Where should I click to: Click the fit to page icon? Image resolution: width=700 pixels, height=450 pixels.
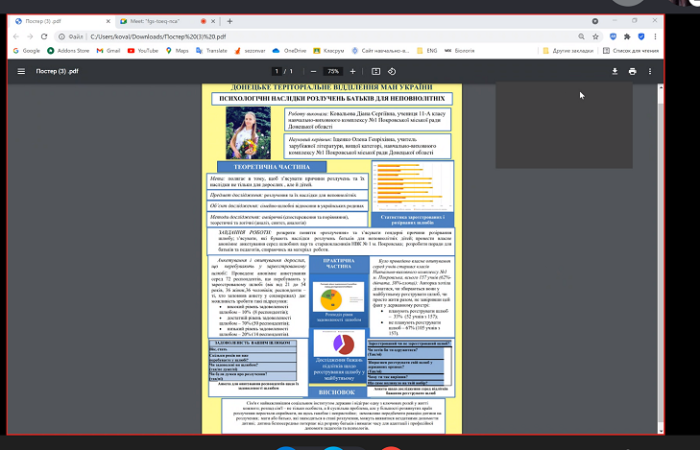pyautogui.click(x=376, y=72)
